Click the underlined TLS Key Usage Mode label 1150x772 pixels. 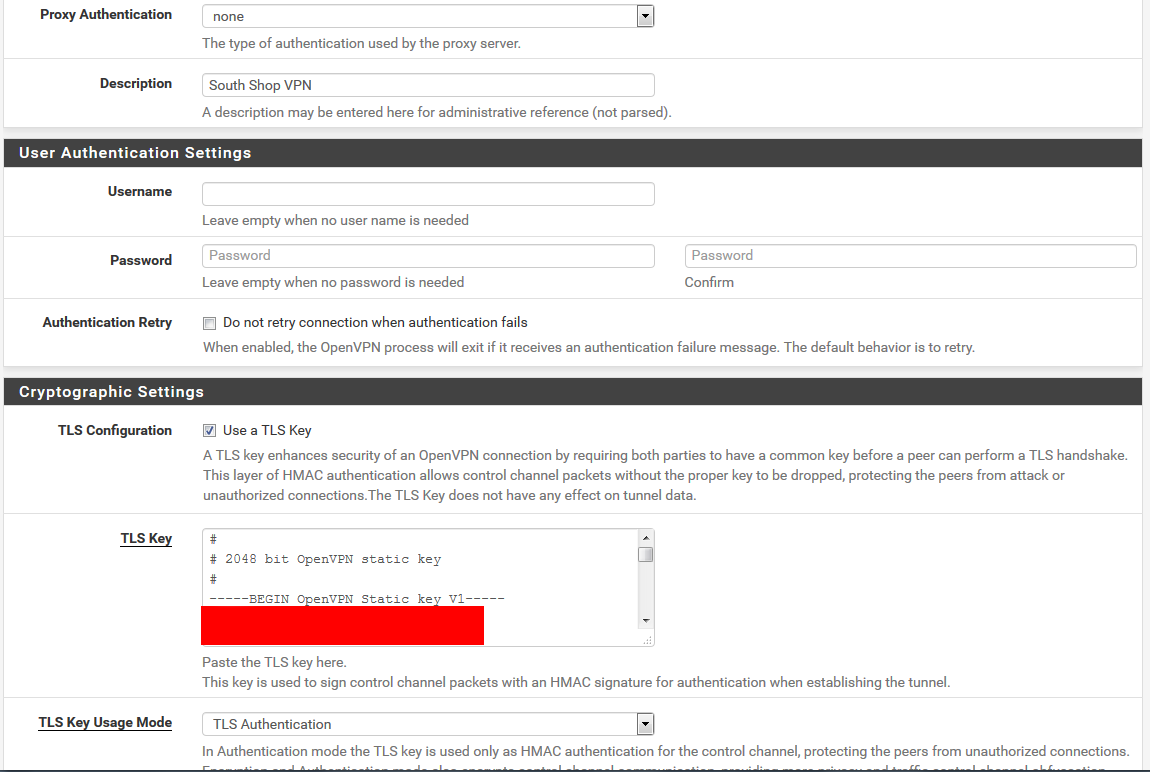[105, 722]
